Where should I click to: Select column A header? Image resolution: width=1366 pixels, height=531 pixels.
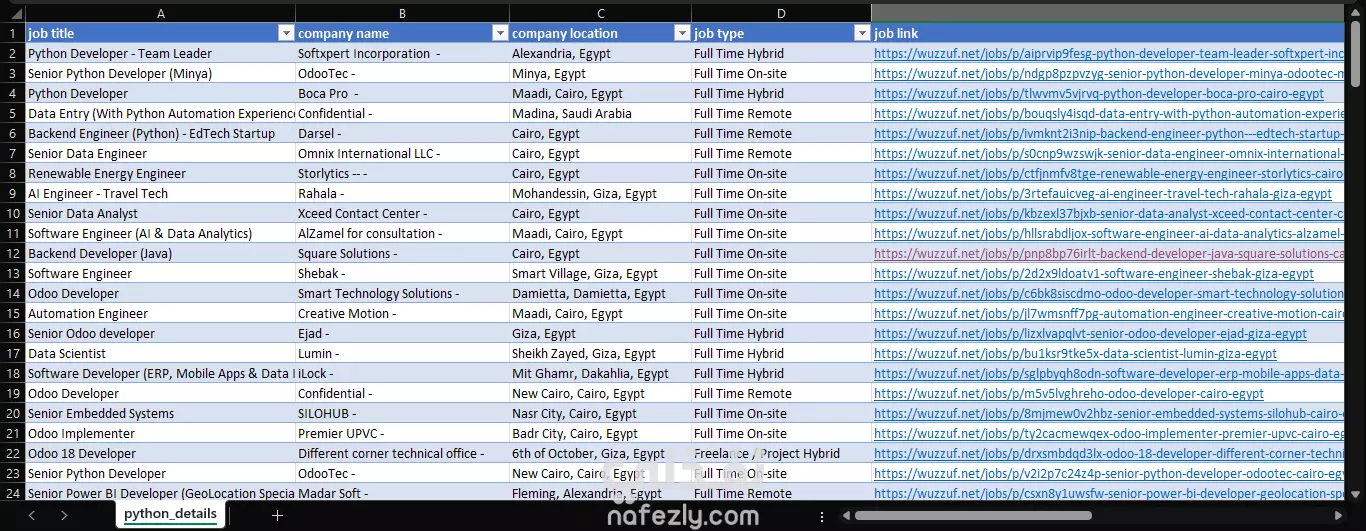click(x=160, y=13)
